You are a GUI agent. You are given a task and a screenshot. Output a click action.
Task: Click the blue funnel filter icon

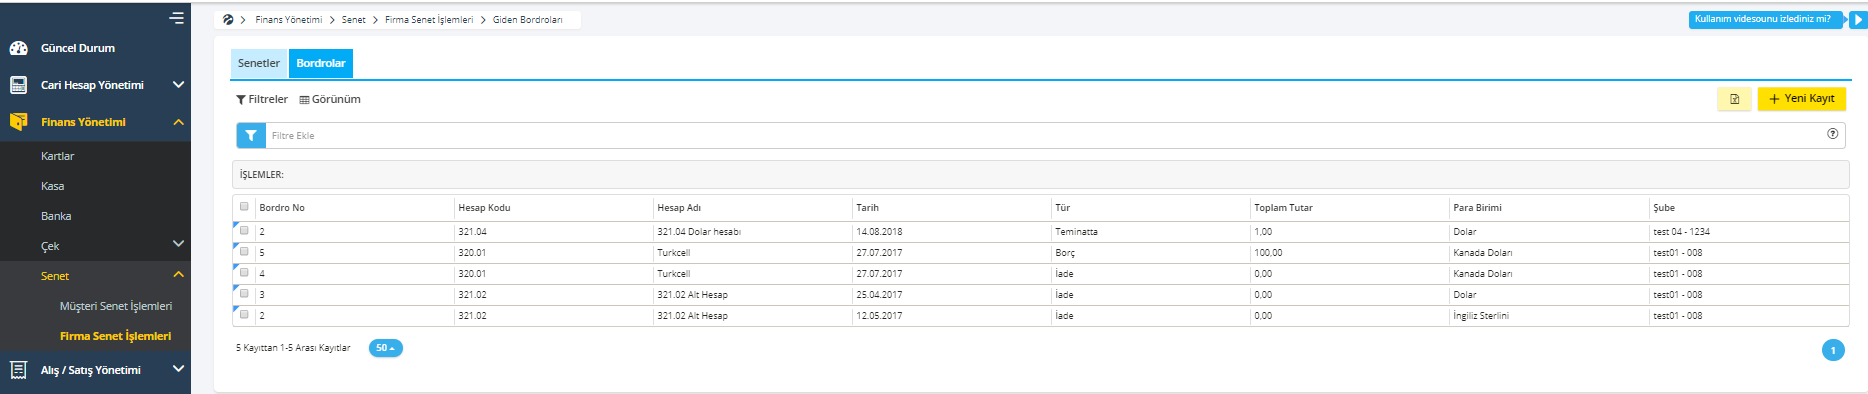pyautogui.click(x=251, y=135)
